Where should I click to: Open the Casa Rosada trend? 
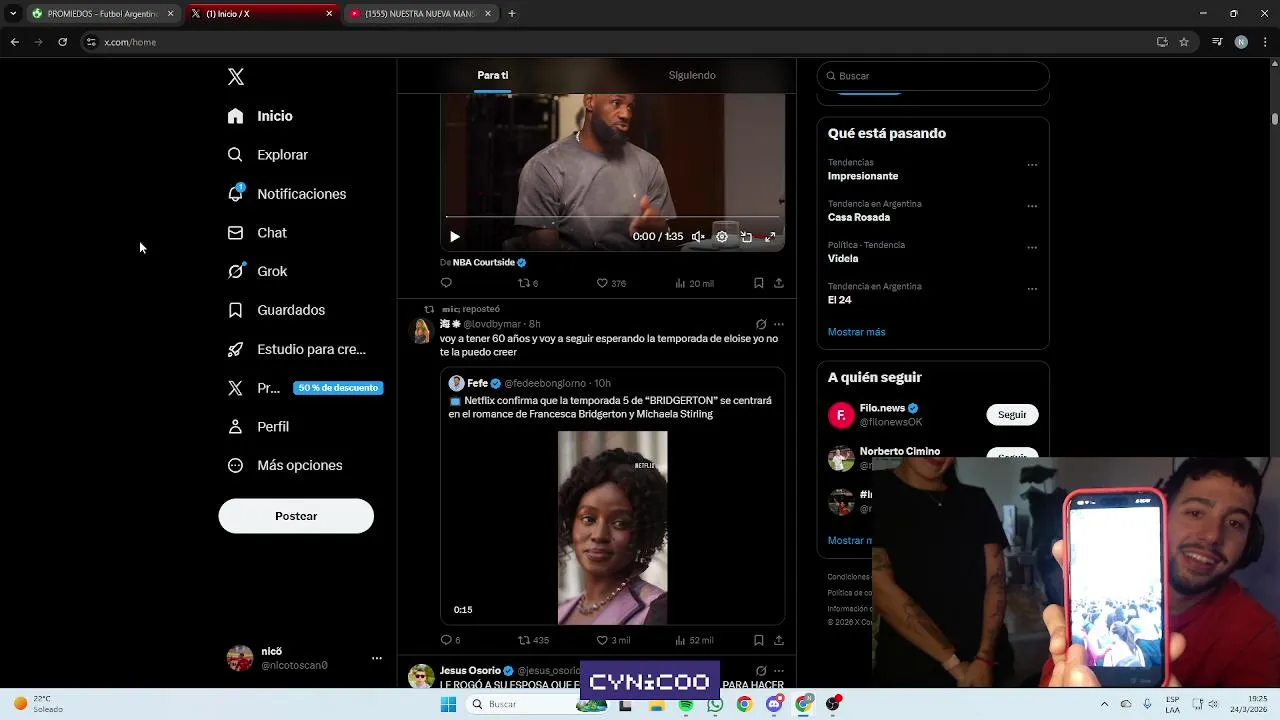859,217
